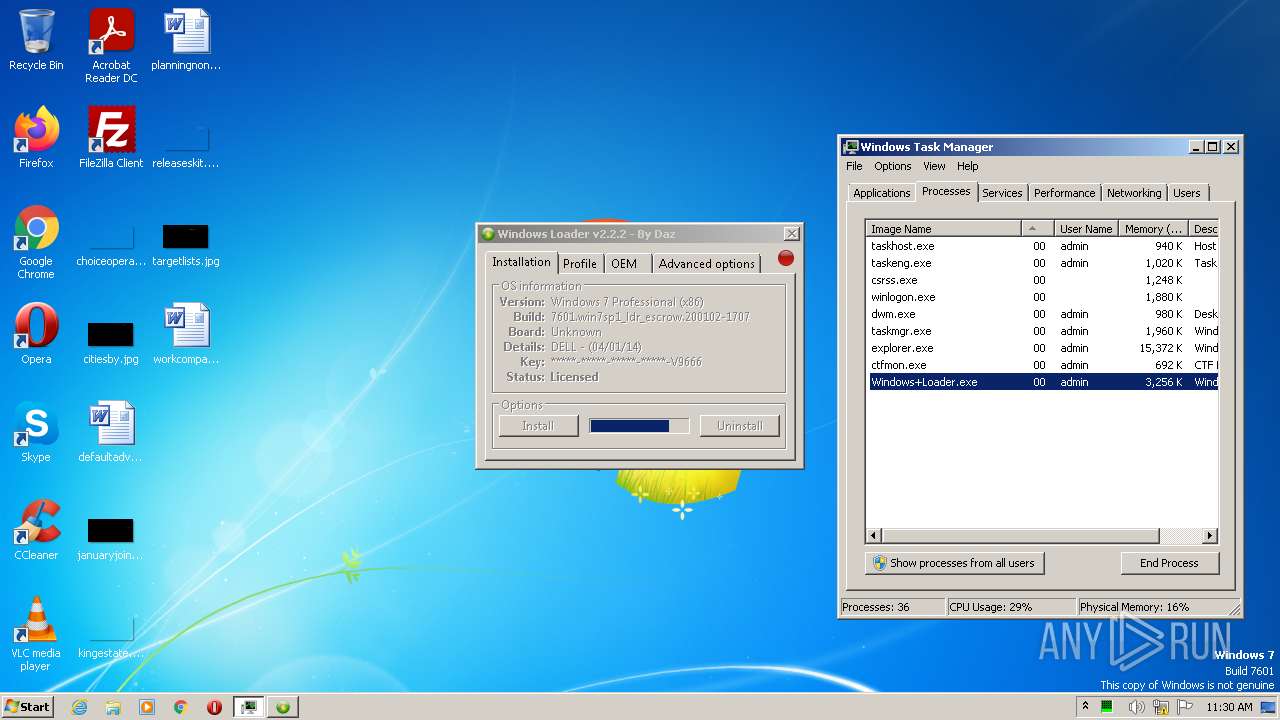Viewport: 1280px width, 720px height.
Task: Switch to the Performance tab
Action: 1064,193
